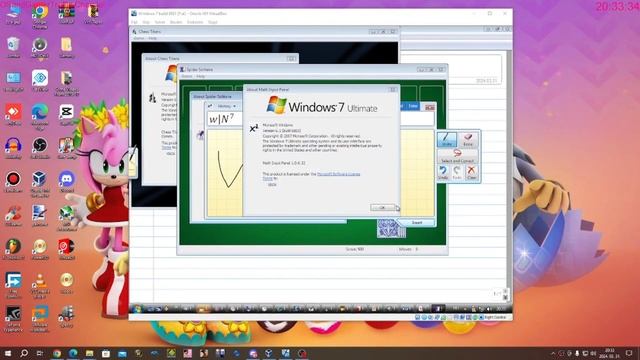Click the Windows 7 Start orb inside the VM
Screen dimensions: 640x360
(x=137, y=309)
